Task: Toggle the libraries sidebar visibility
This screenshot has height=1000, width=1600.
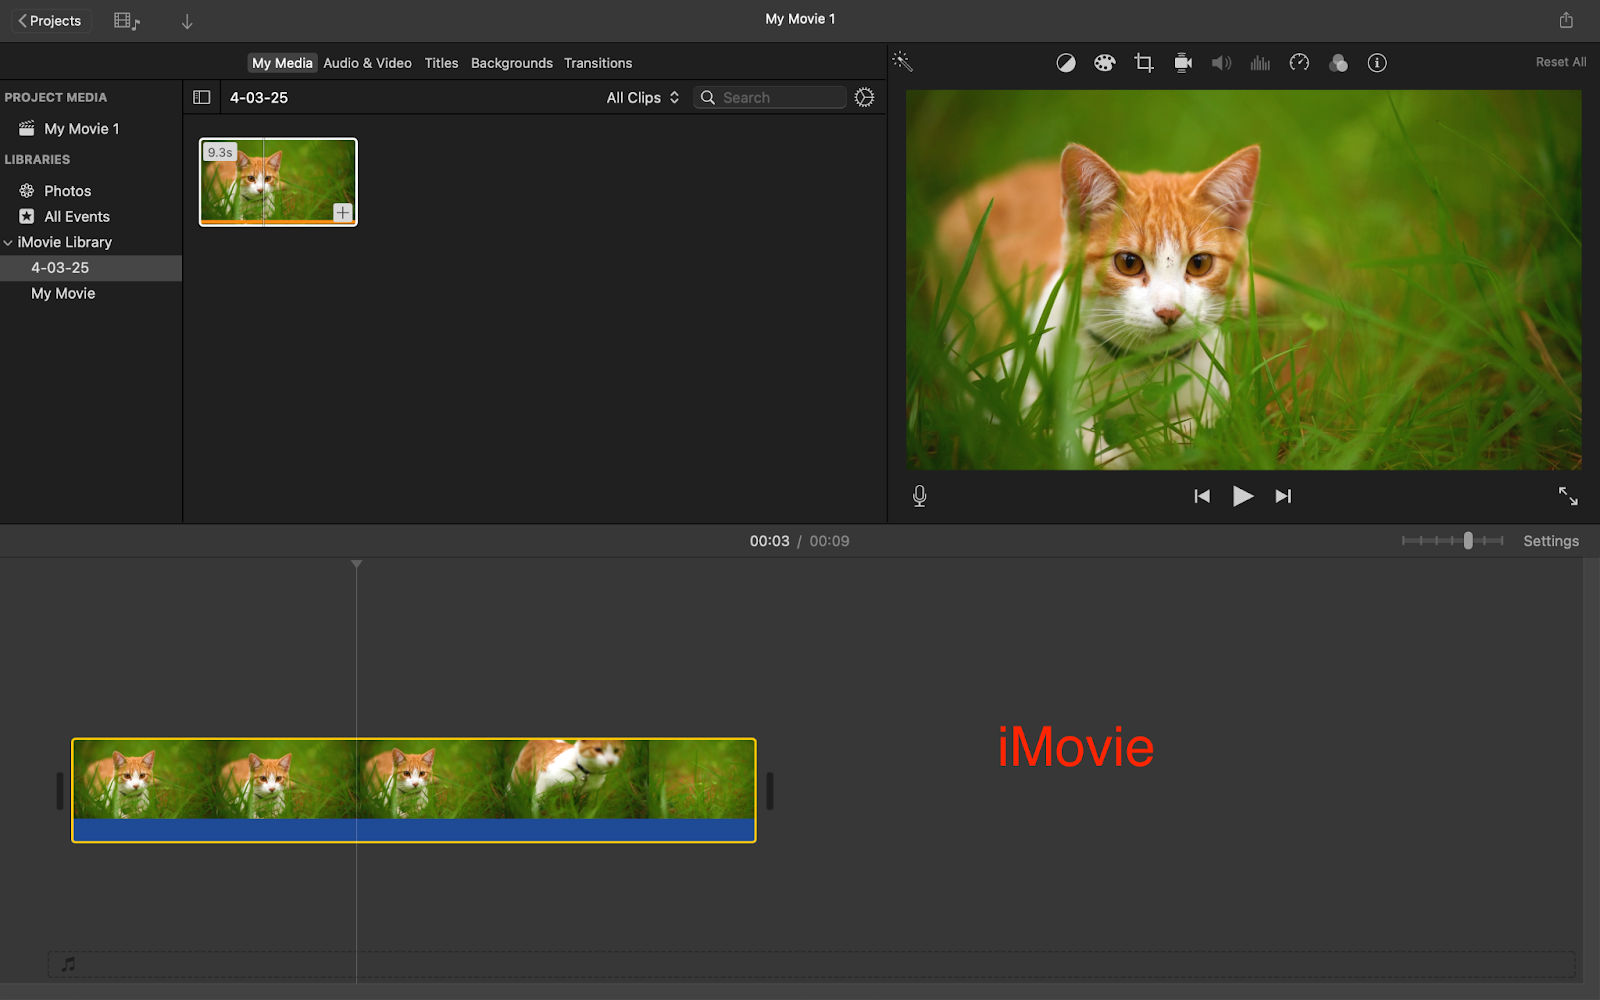Action: (201, 97)
